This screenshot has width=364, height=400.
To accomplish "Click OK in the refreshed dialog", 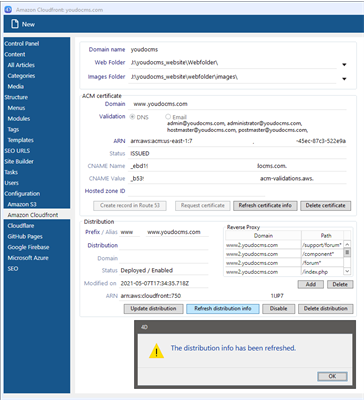I will coord(332,376).
